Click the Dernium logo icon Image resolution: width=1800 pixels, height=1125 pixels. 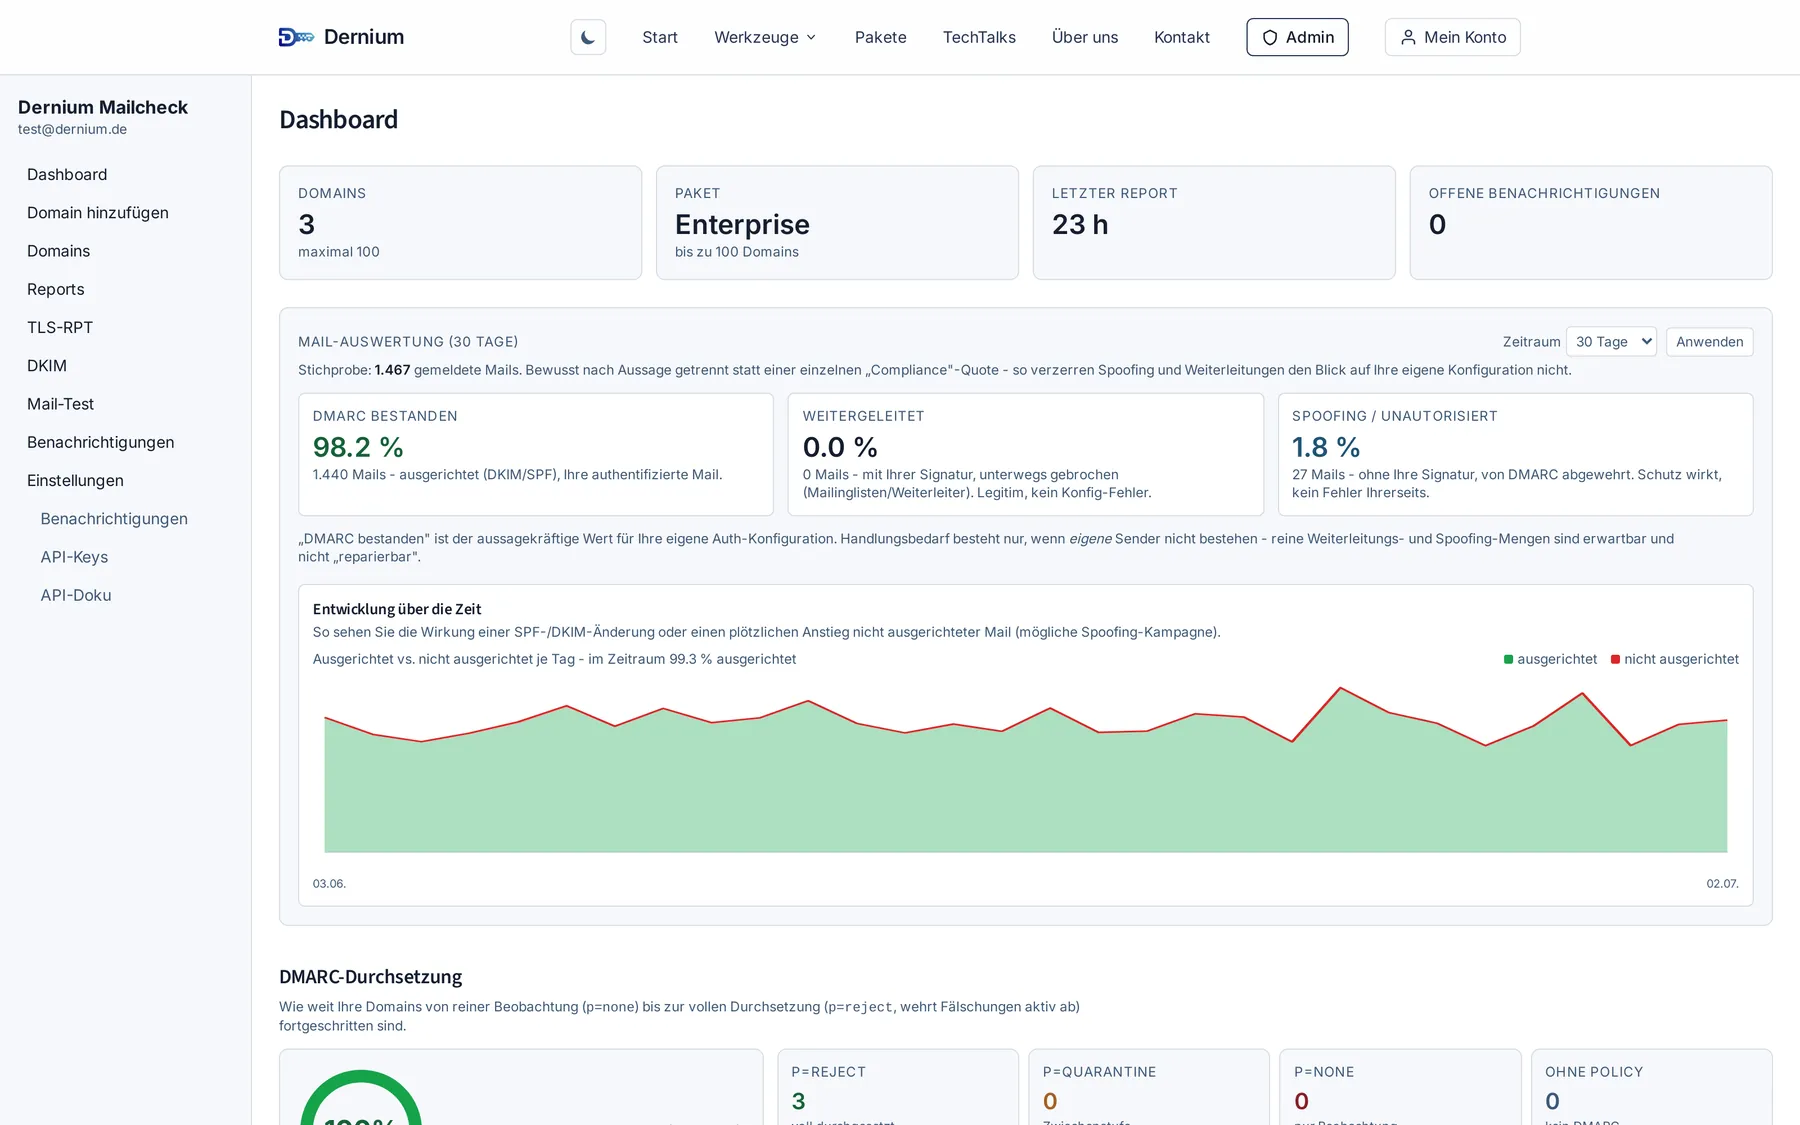296,37
